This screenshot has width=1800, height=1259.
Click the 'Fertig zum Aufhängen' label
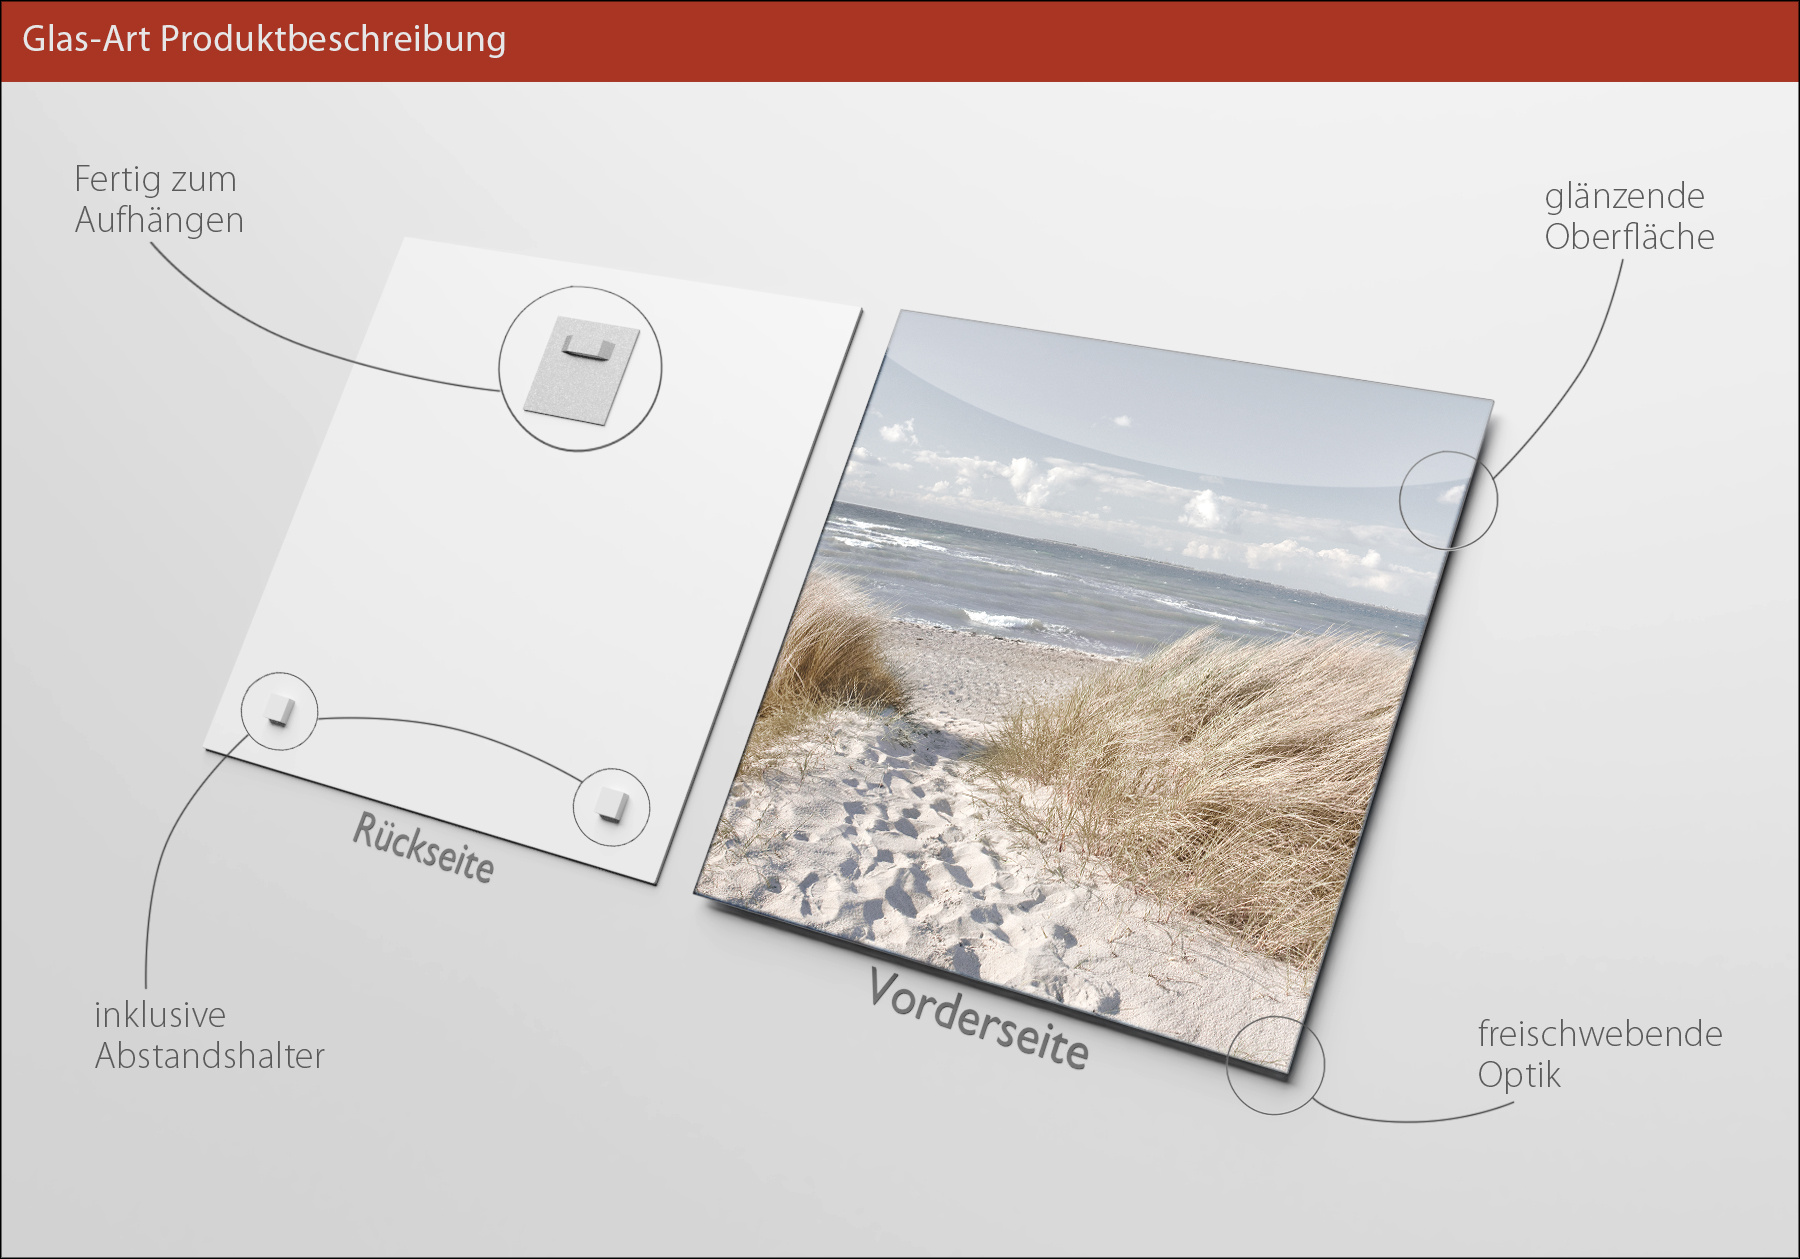tap(159, 199)
